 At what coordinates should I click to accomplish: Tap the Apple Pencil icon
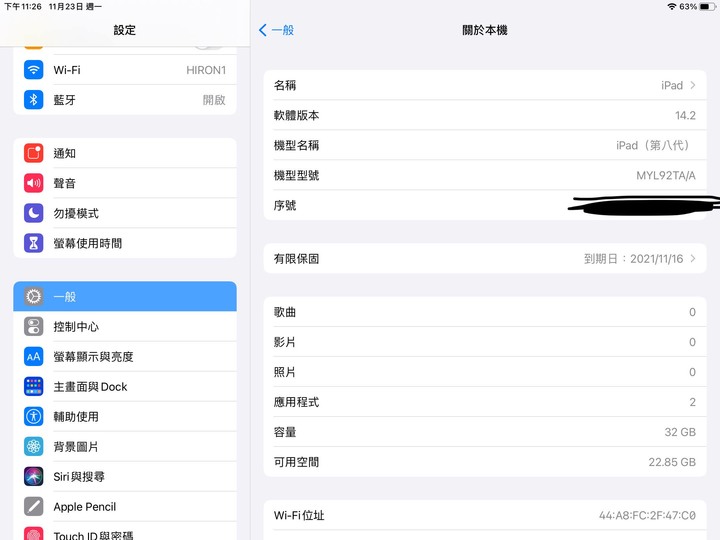pos(34,506)
